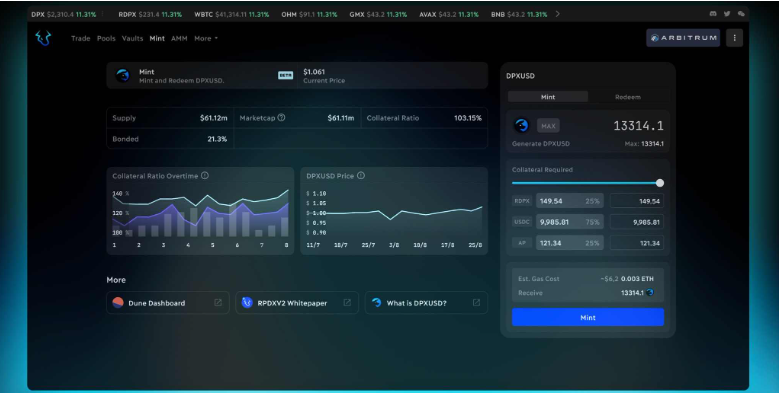Screen dimensions: 781x394
Task: Click the right USDC 9,985.81 box
Action: coord(637,222)
